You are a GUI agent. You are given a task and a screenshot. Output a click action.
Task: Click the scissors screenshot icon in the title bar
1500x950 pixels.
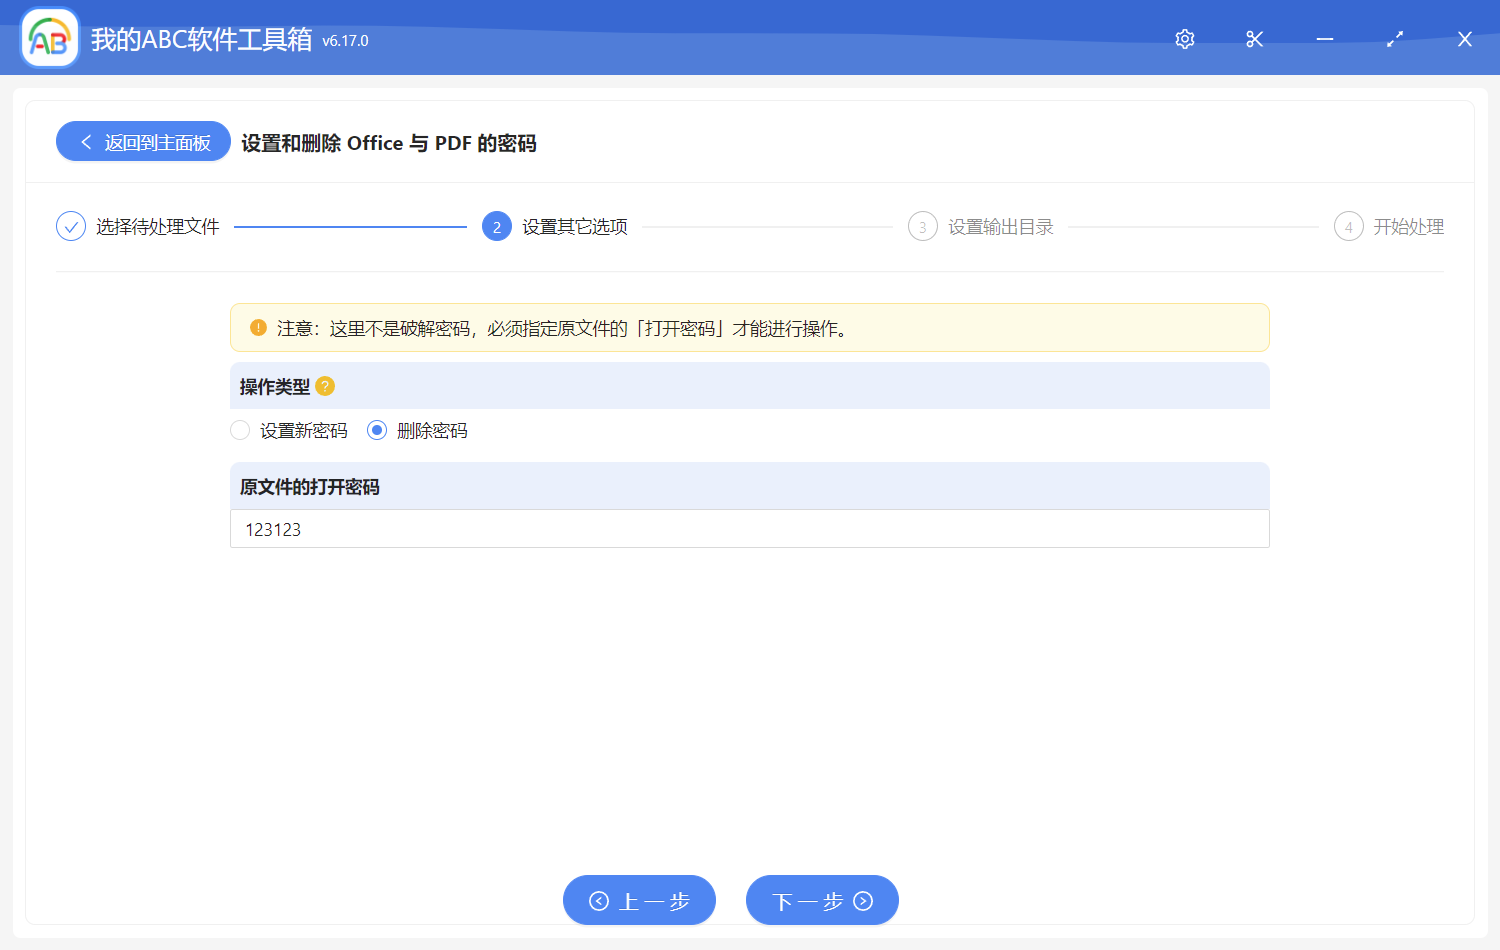(x=1254, y=39)
